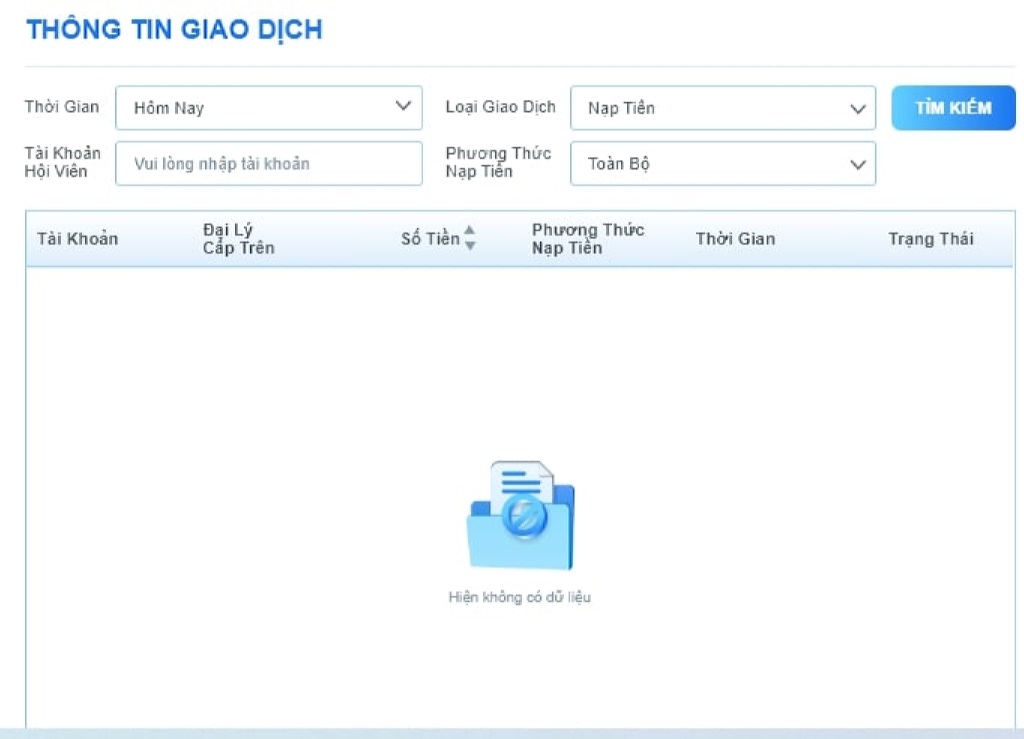Viewport: 1024px width, 739px height.
Task: Select the Tài Khoản Hội Viên input box
Action: (268, 163)
